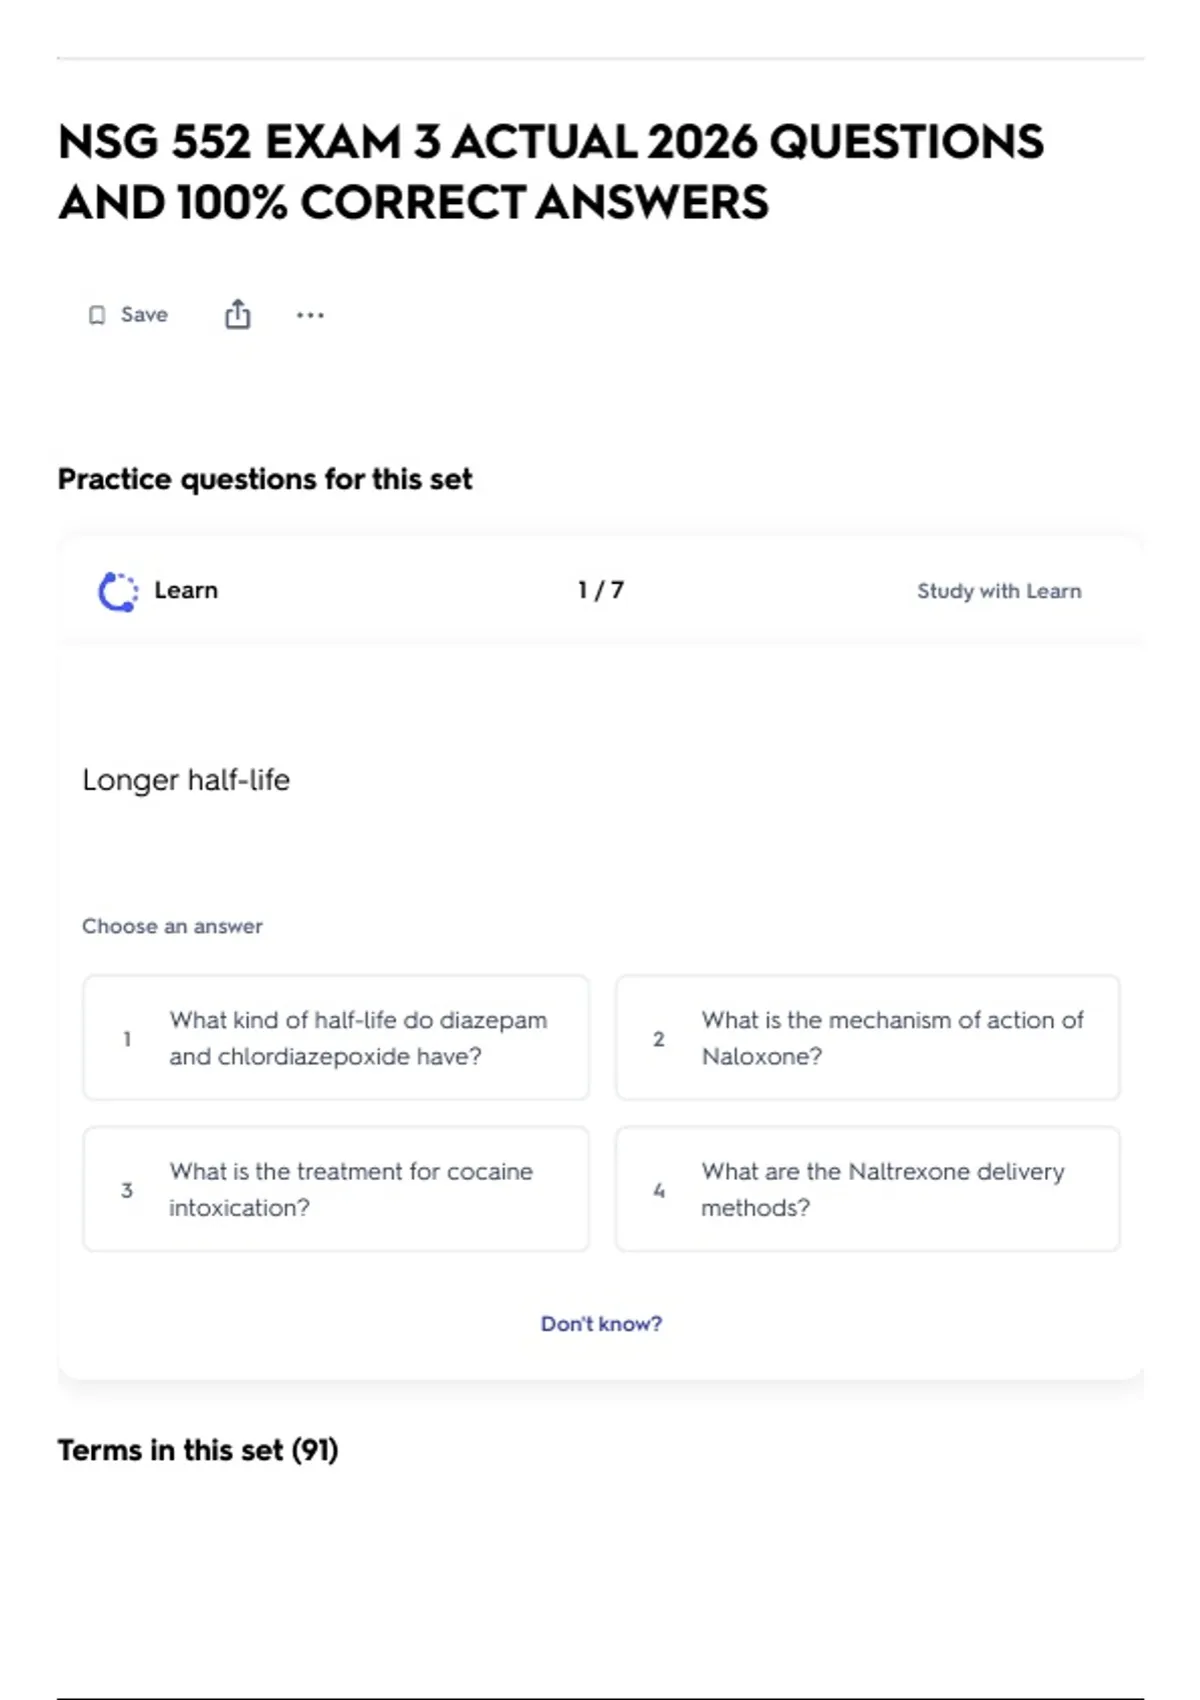This screenshot has height=1700, width=1200.
Task: Click the NSG 552 EXAM 3 title
Action: pos(551,171)
